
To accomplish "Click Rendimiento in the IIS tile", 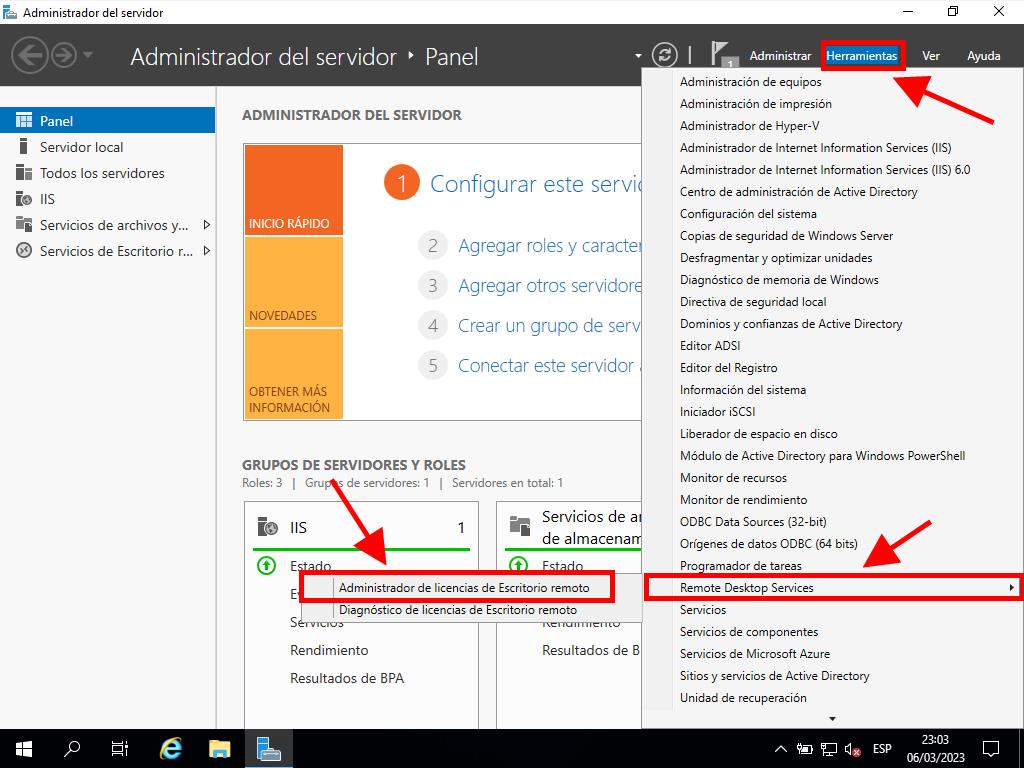I will pyautogui.click(x=329, y=650).
